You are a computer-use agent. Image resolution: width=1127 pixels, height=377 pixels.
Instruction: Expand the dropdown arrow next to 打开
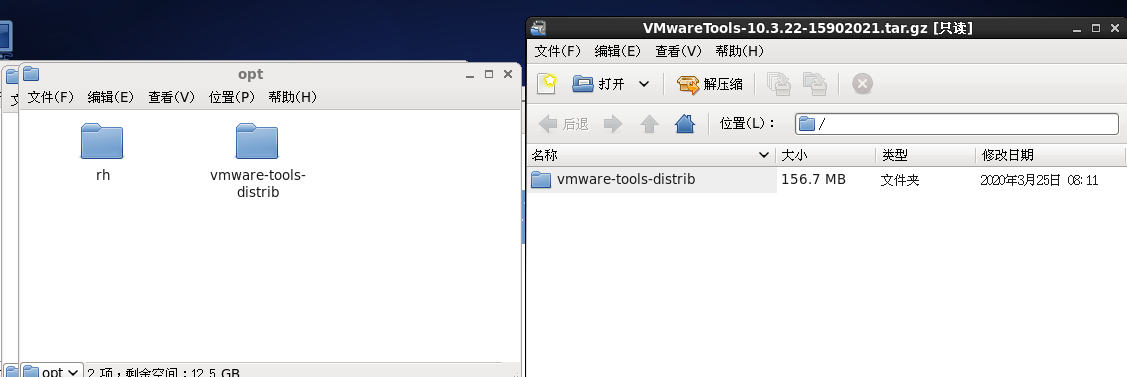[x=644, y=84]
